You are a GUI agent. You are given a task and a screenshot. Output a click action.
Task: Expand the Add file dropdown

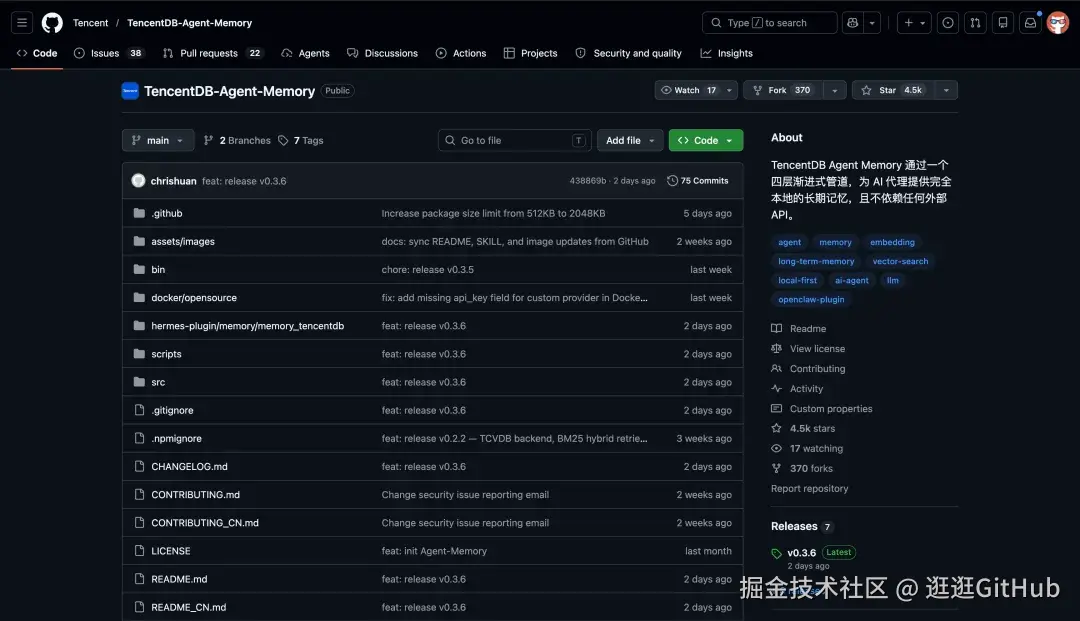coord(630,140)
